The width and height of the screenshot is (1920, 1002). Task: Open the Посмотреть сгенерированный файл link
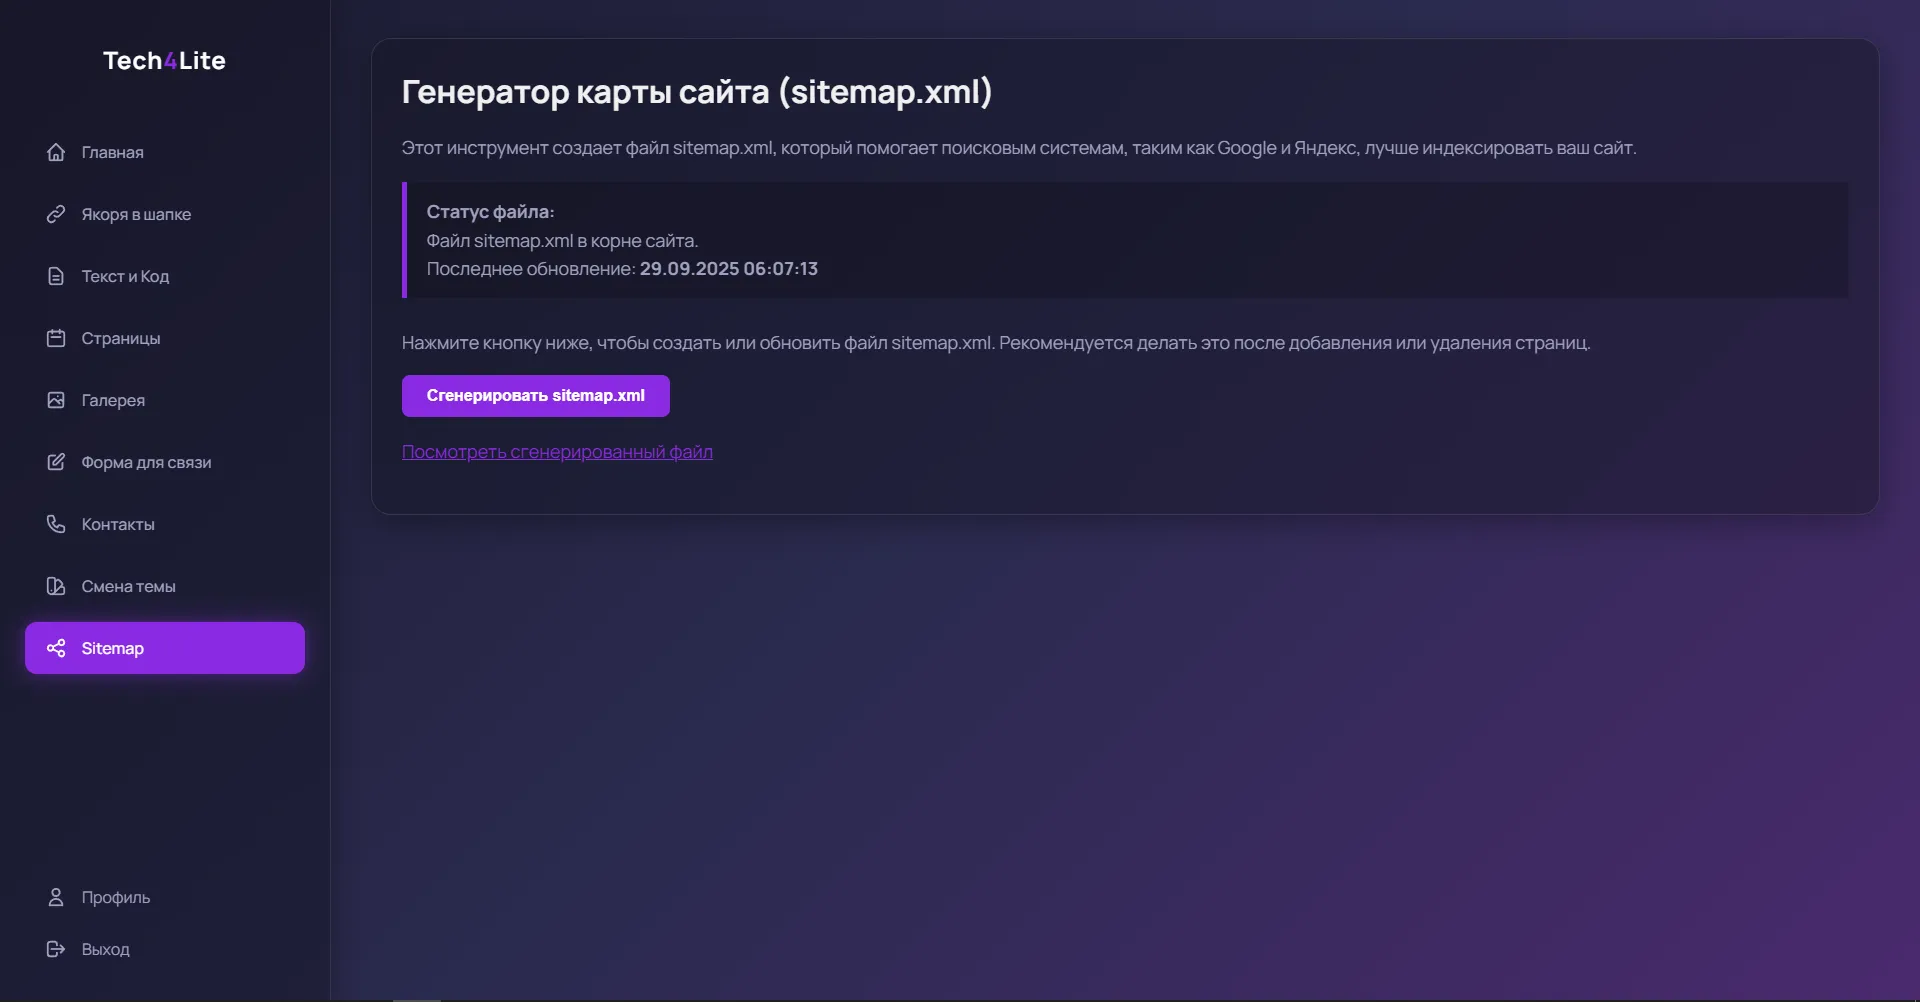557,452
